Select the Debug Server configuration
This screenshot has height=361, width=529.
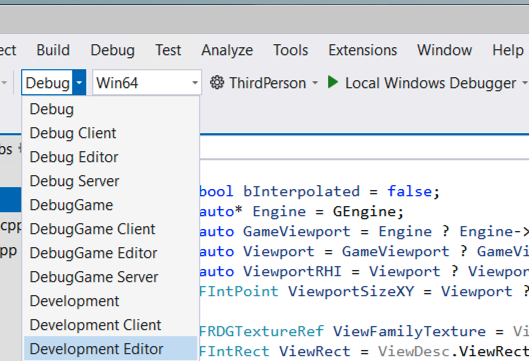click(x=111, y=181)
